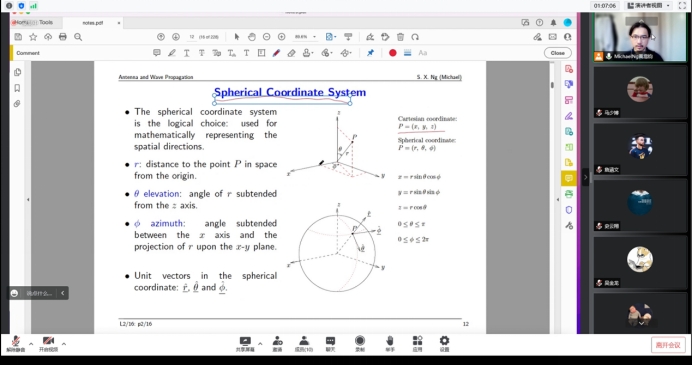Toggle the pin keep-tool-selected icon
The width and height of the screenshot is (693, 366).
[x=370, y=53]
